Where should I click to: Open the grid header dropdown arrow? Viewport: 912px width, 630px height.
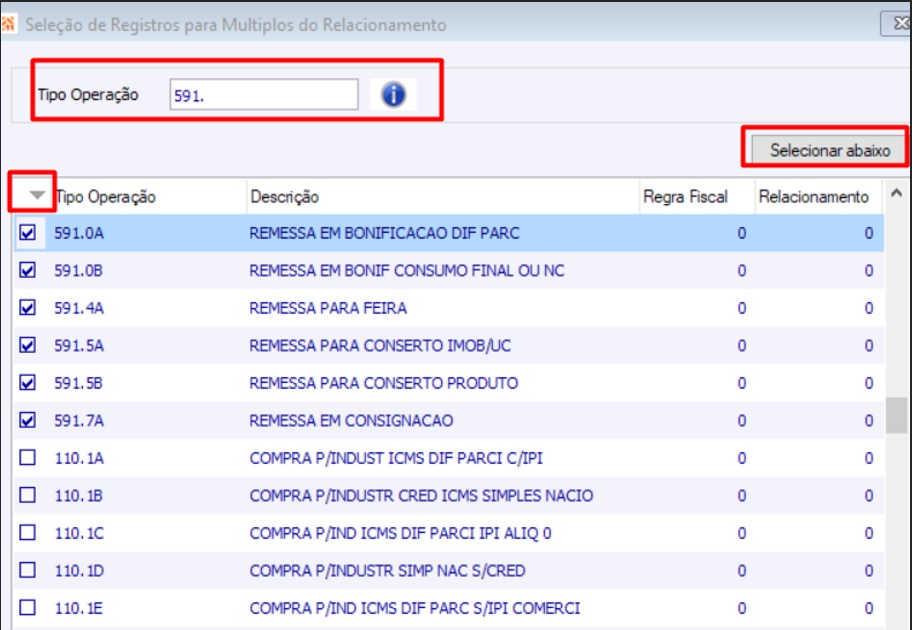37,195
